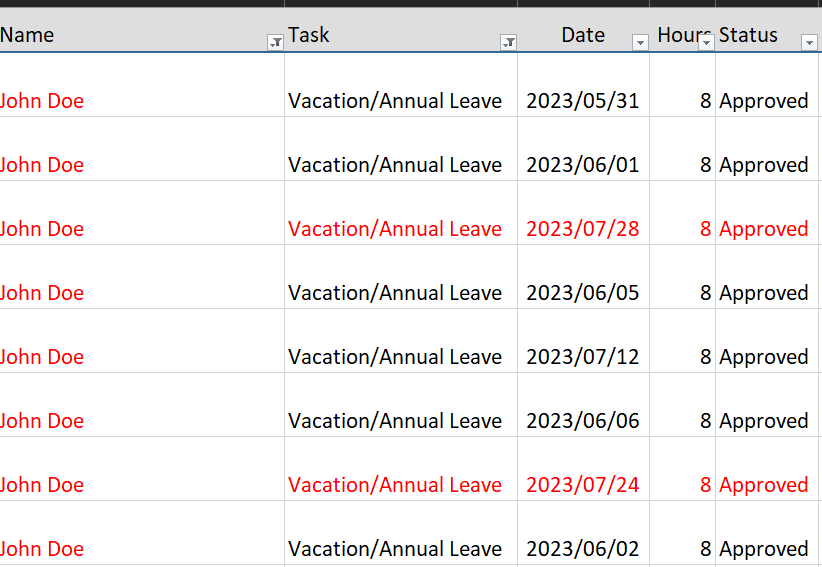Select John Doe in the 2023/05/31 row
Screen dimensions: 822x567
42,101
